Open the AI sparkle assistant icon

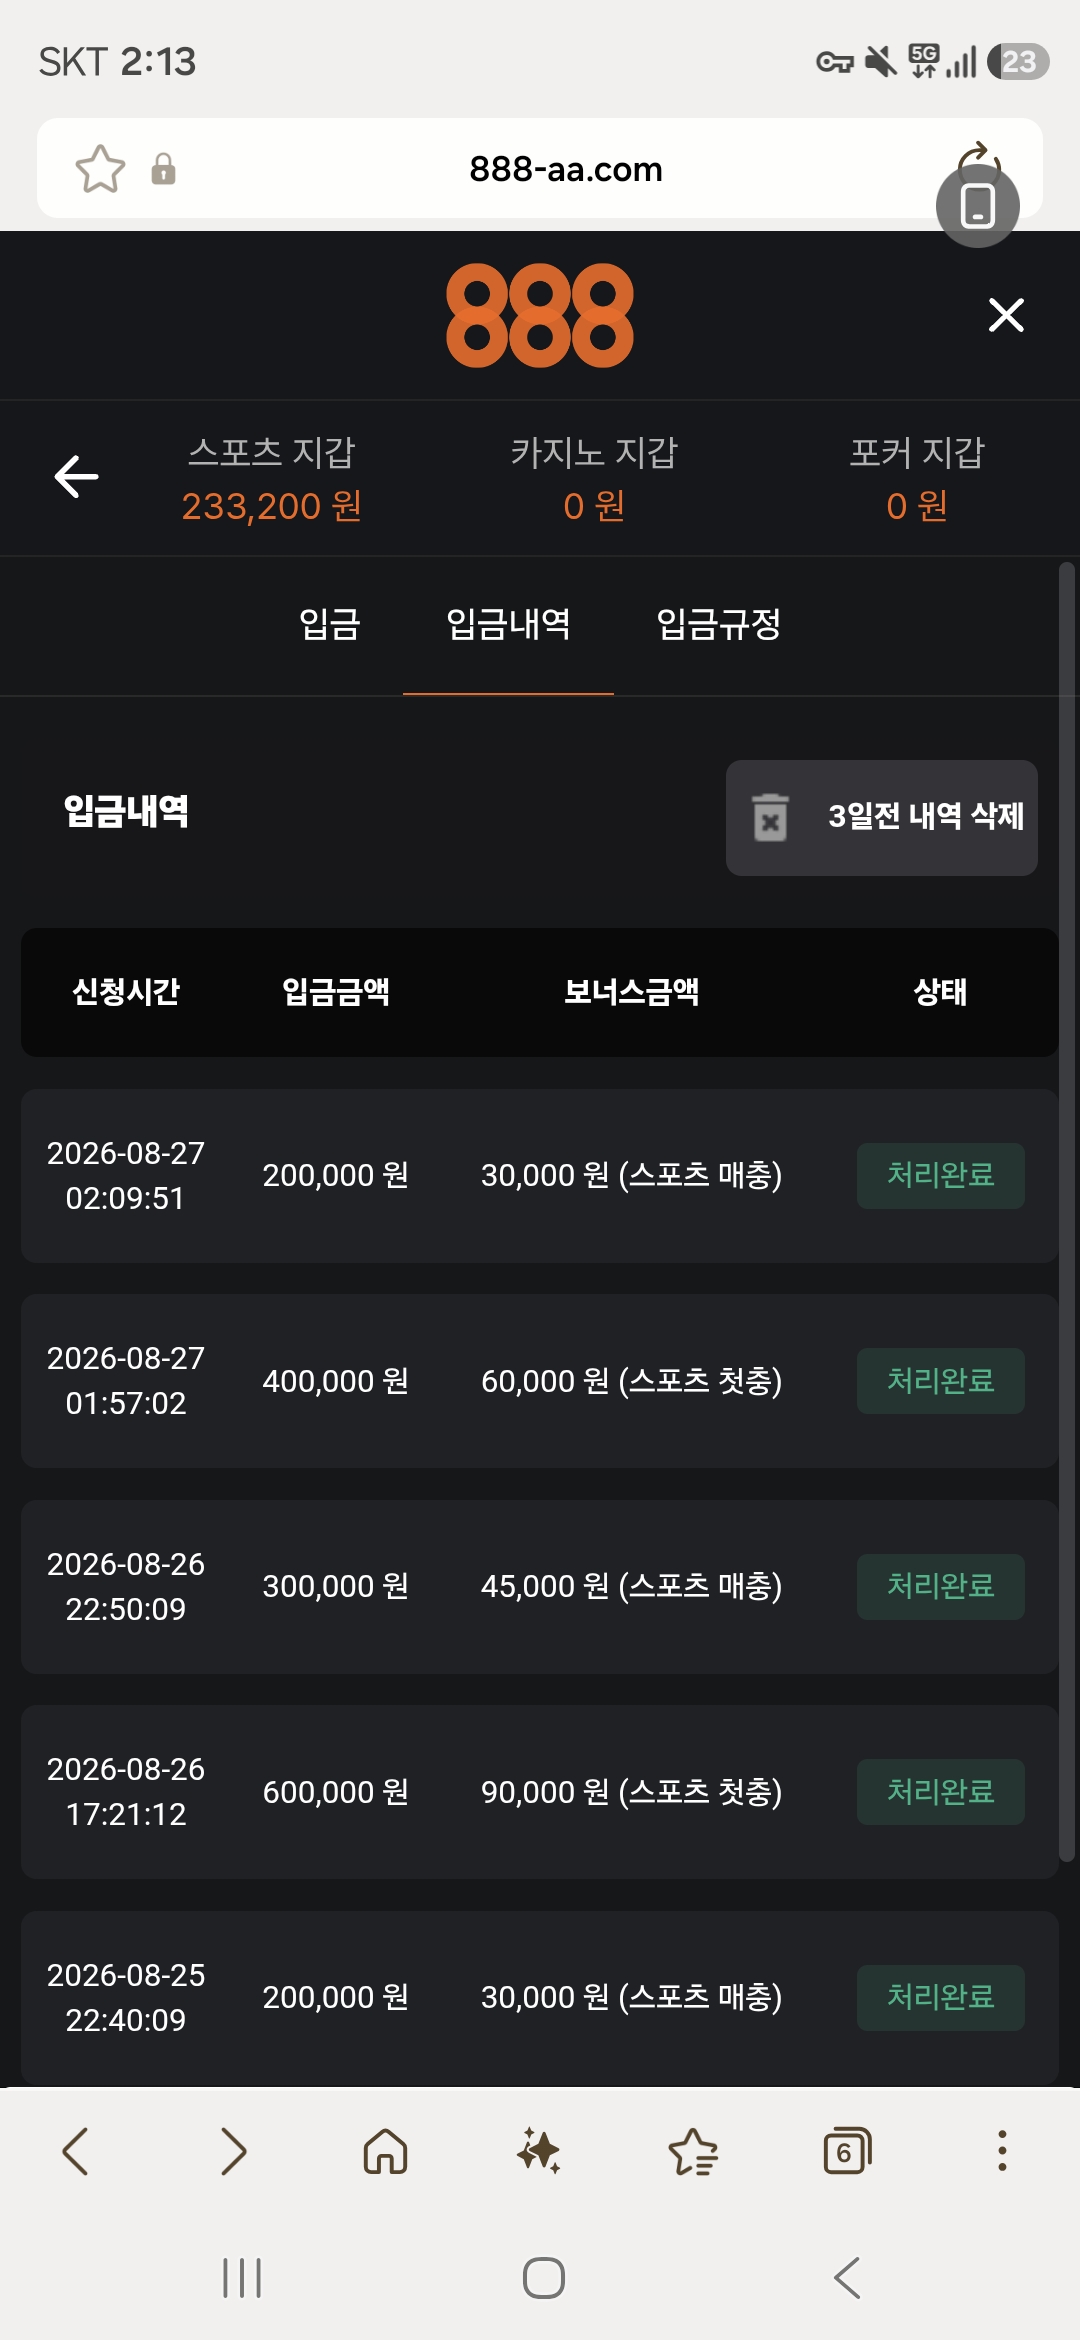tap(539, 2151)
